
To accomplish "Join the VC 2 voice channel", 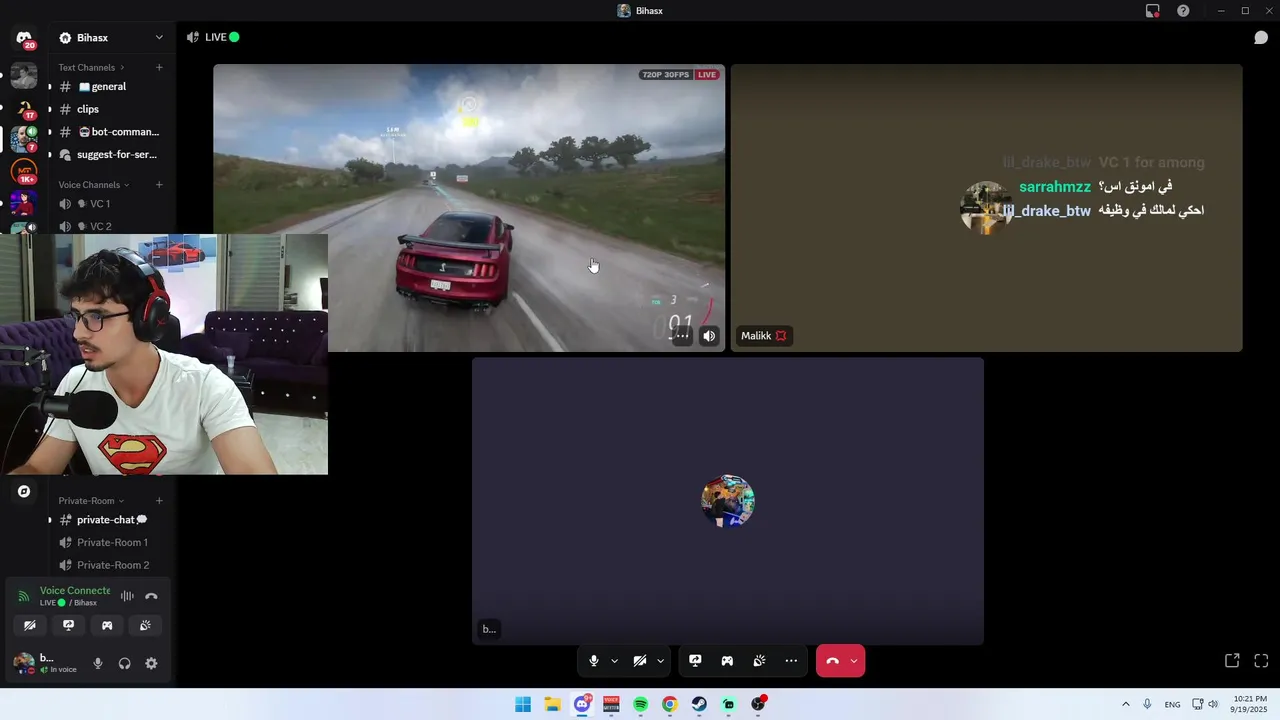I will (x=110, y=226).
